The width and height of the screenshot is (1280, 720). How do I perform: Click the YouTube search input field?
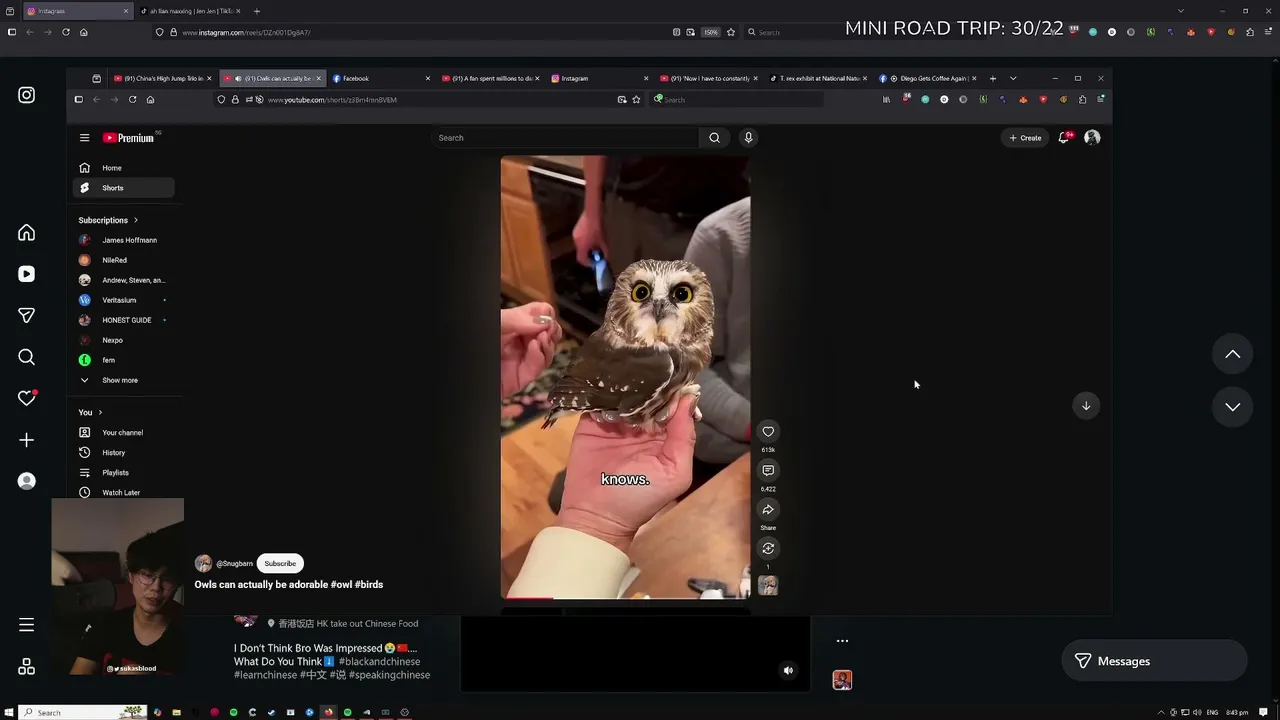click(x=565, y=138)
